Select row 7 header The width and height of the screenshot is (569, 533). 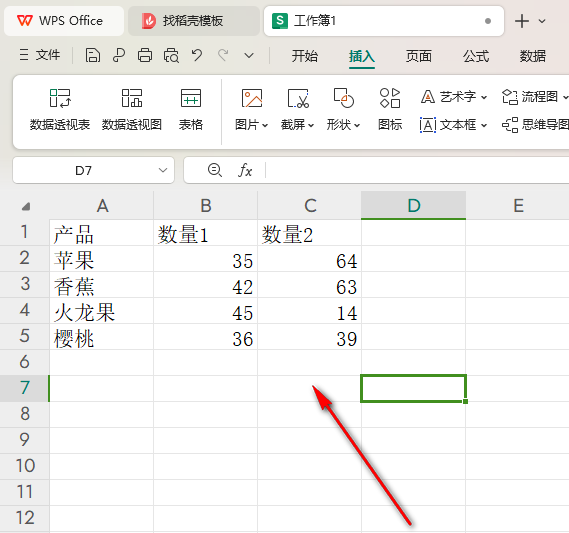24,388
